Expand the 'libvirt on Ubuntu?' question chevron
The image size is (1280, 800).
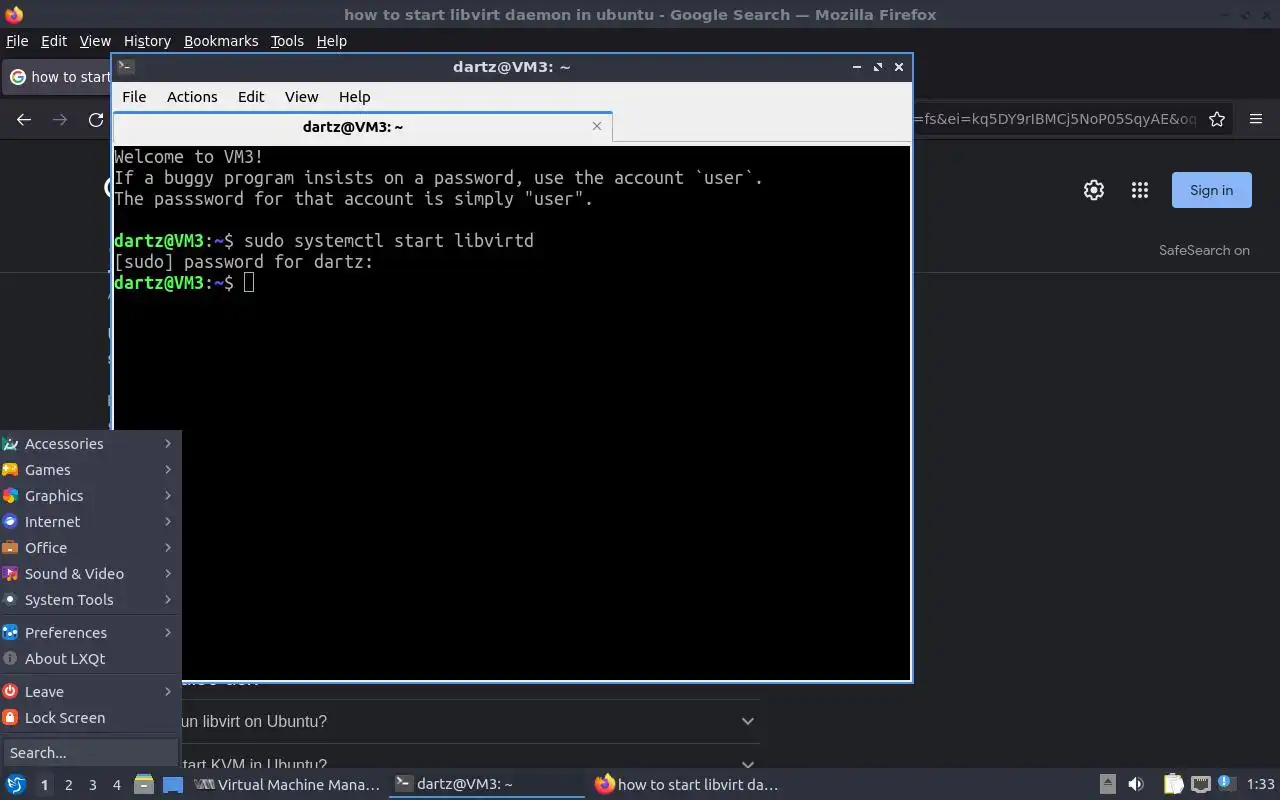click(747, 721)
